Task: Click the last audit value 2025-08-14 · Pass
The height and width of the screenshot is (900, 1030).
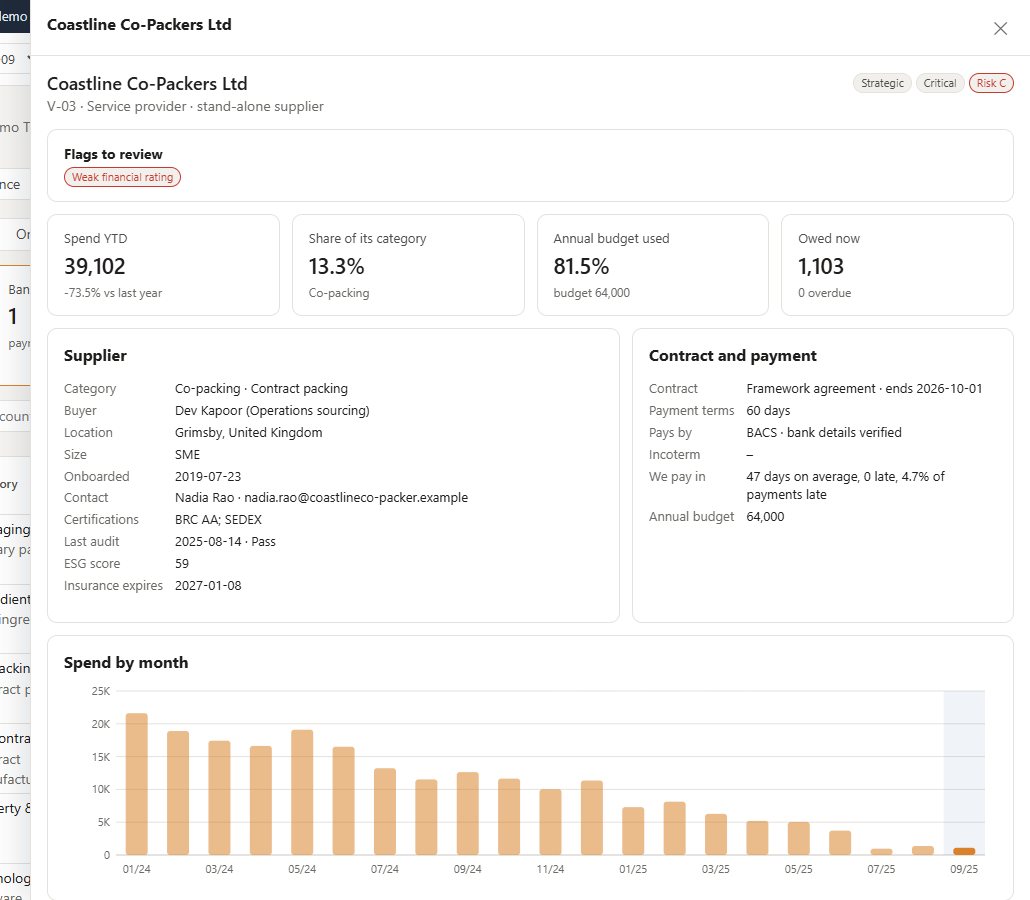Action: tap(225, 542)
